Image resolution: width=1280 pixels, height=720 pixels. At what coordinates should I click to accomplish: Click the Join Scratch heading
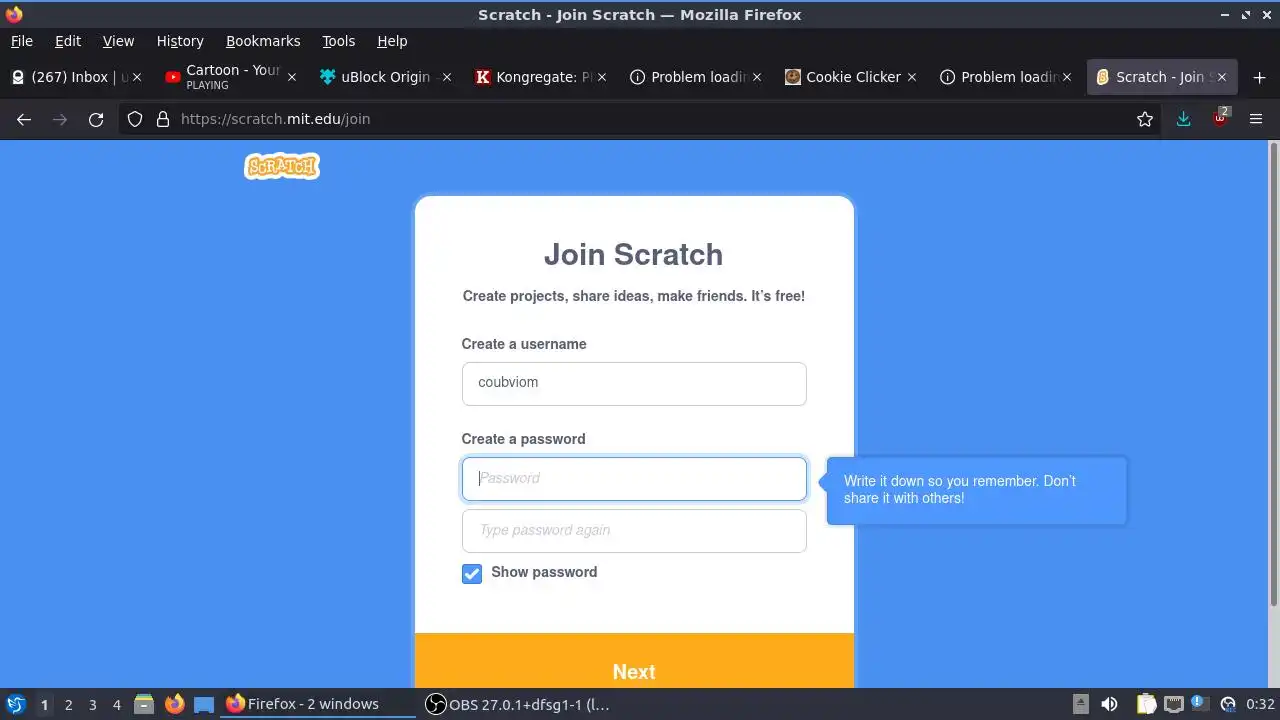tap(633, 254)
